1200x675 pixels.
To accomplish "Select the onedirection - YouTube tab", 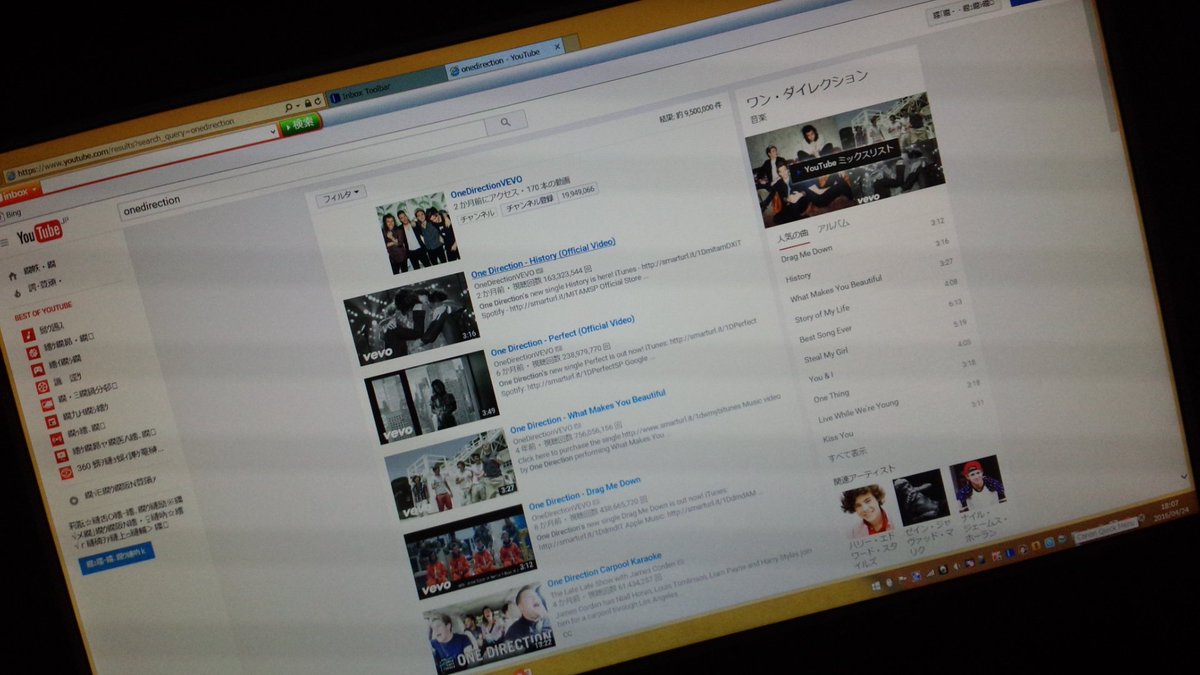I will [508, 60].
